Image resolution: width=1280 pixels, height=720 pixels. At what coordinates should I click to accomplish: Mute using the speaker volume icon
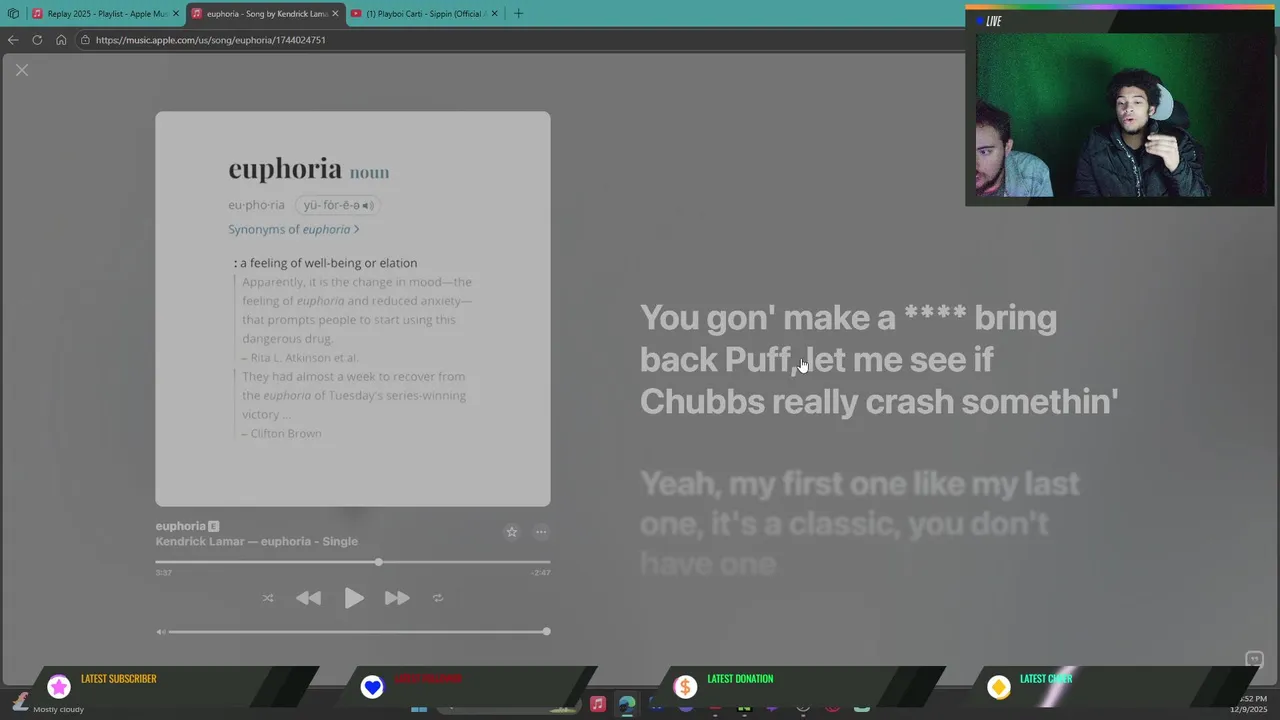[x=160, y=632]
